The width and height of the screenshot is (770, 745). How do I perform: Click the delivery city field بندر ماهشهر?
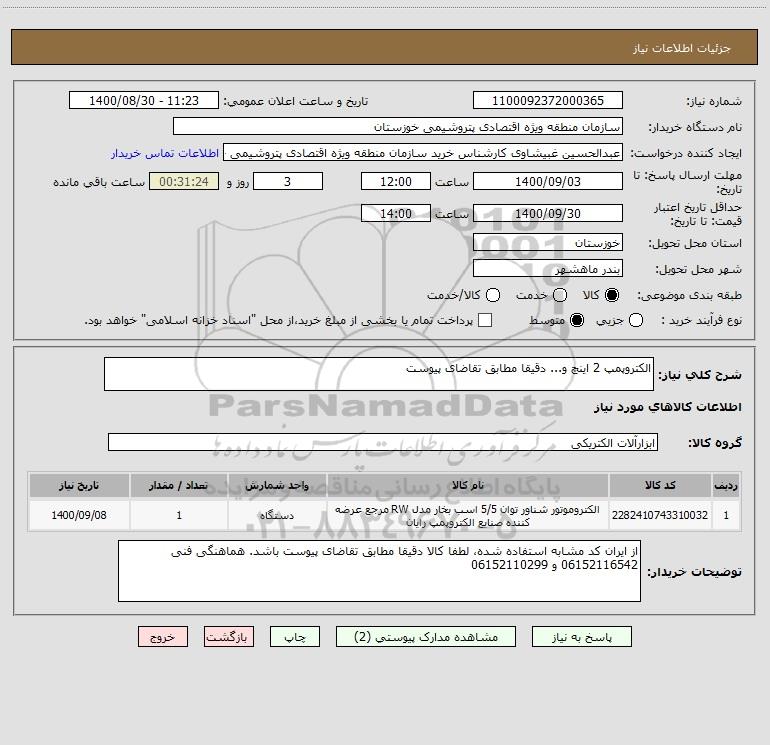point(548,269)
